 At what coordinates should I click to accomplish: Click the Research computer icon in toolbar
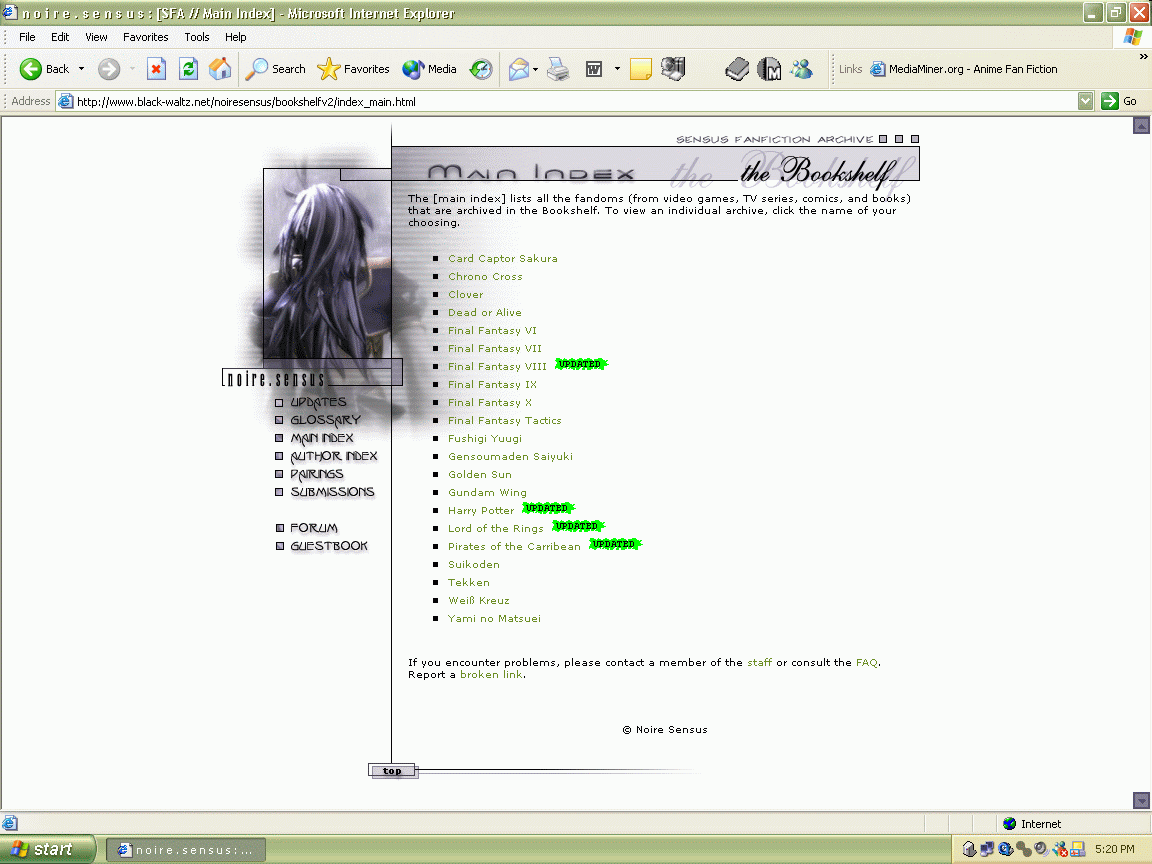pyautogui.click(x=673, y=69)
